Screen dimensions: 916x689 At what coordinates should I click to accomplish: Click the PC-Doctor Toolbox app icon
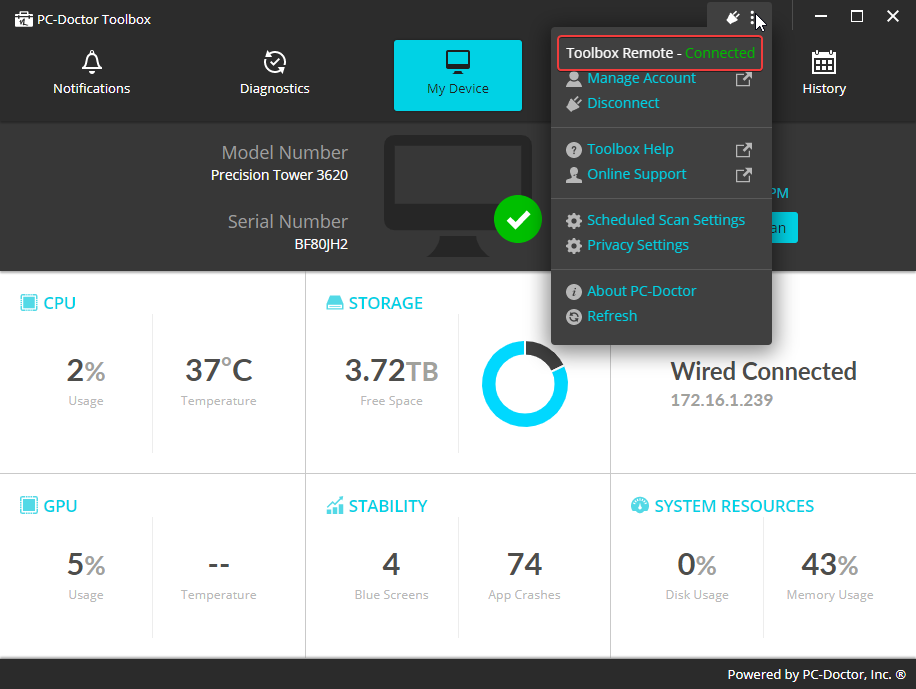[x=23, y=19]
